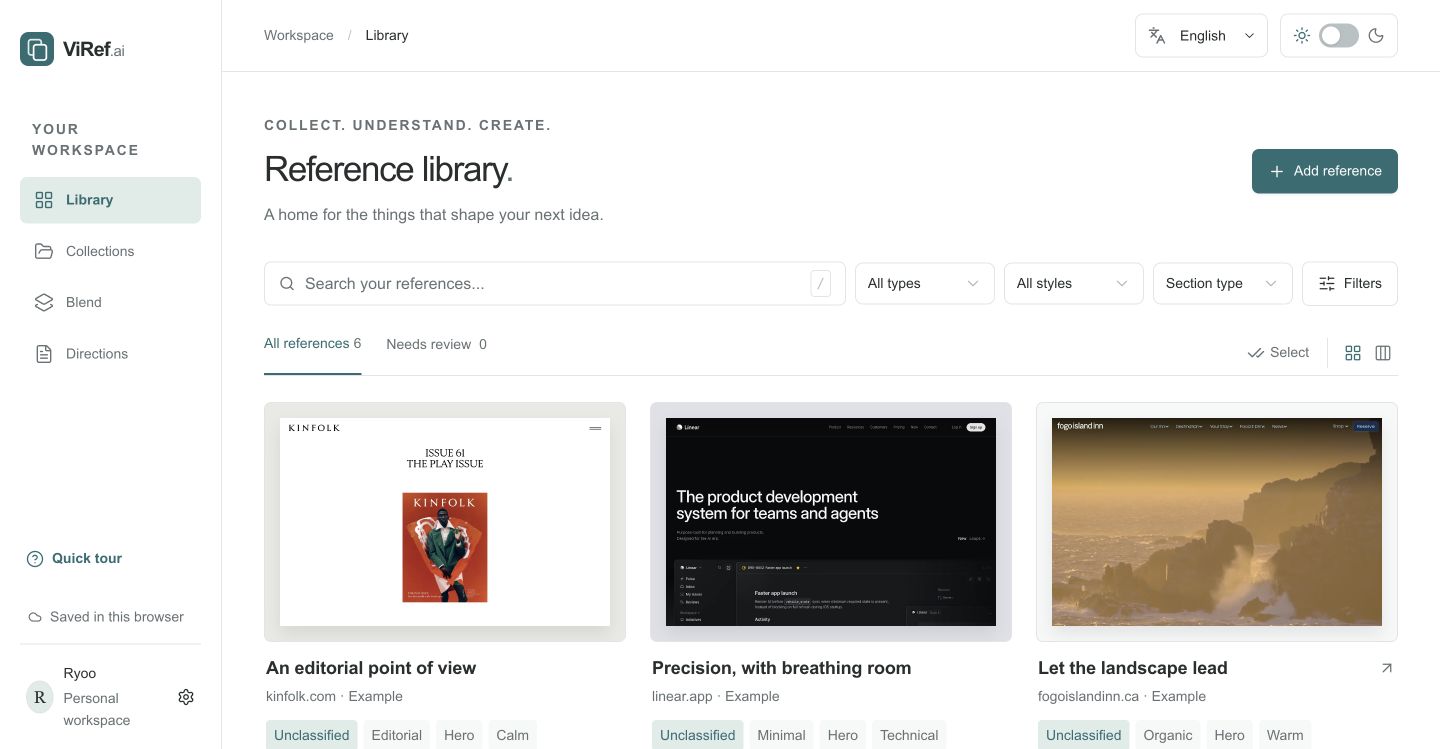Switch to column view layout icon
The image size is (1440, 749).
[1383, 353]
